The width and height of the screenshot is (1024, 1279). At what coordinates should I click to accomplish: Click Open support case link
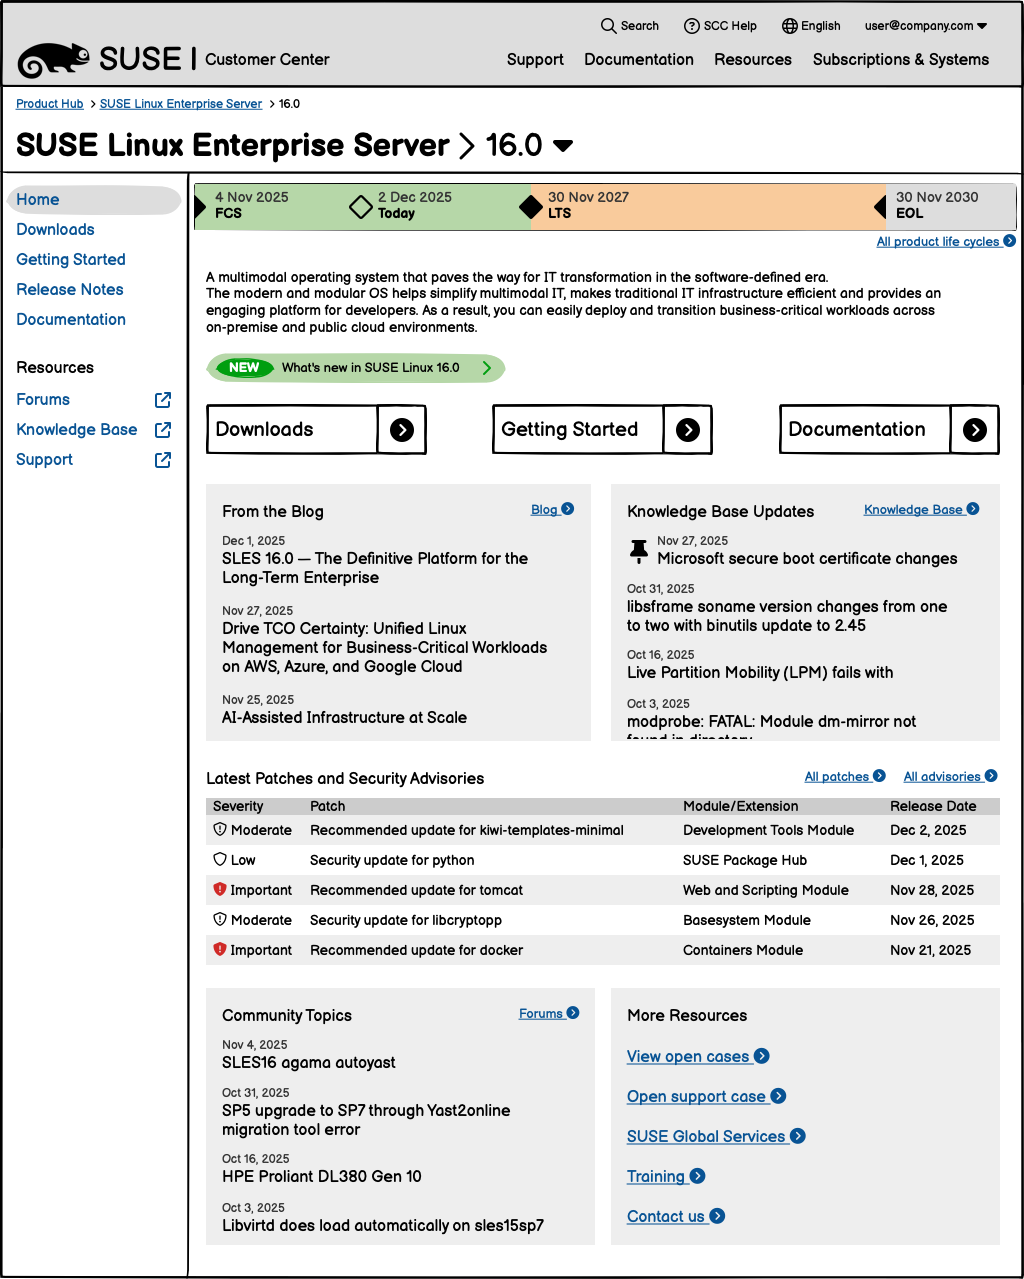[x=706, y=1096]
